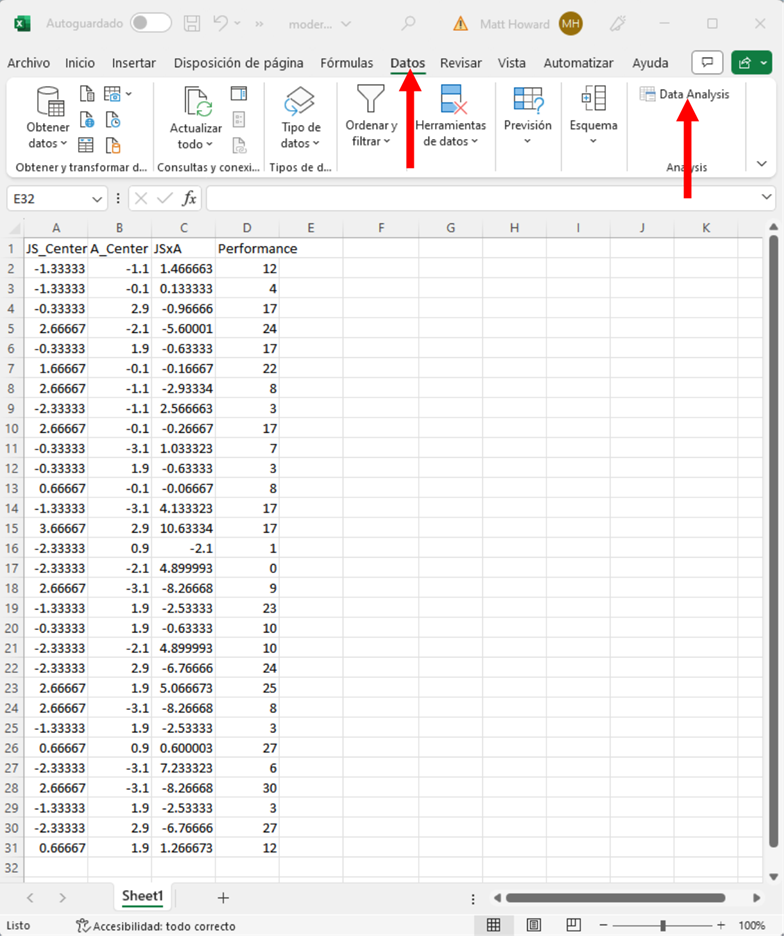784x936 pixels.
Task: Open the Archivo menu
Action: [28, 63]
